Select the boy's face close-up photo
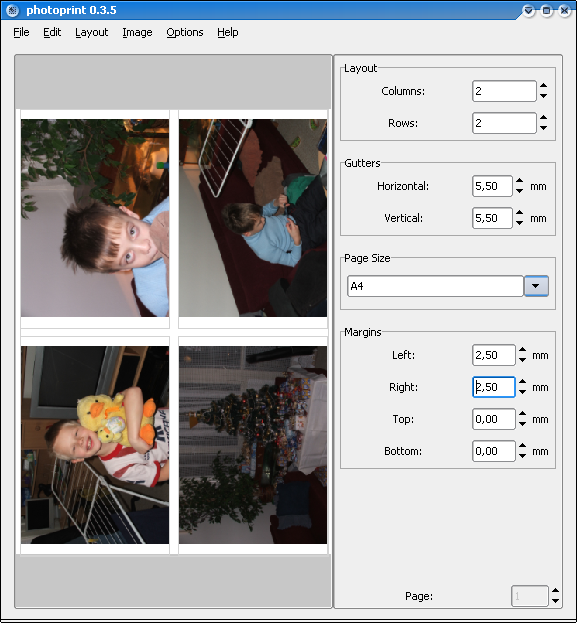 pos(95,218)
